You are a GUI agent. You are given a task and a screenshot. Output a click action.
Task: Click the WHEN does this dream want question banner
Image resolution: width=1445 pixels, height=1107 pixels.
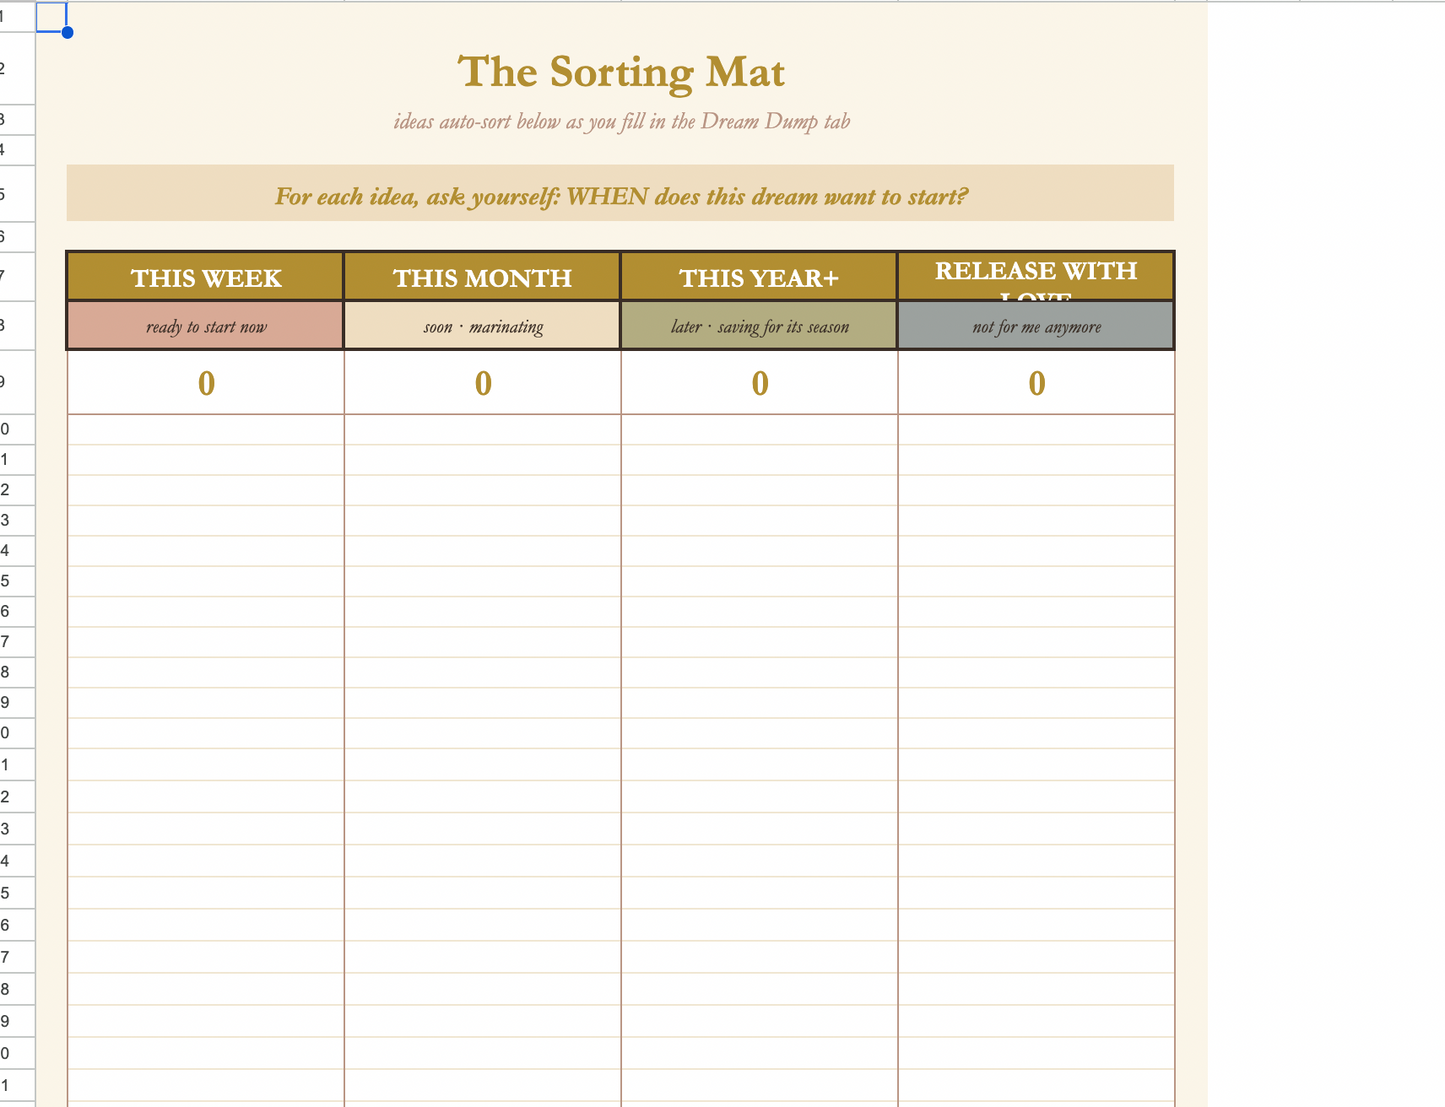pos(620,194)
